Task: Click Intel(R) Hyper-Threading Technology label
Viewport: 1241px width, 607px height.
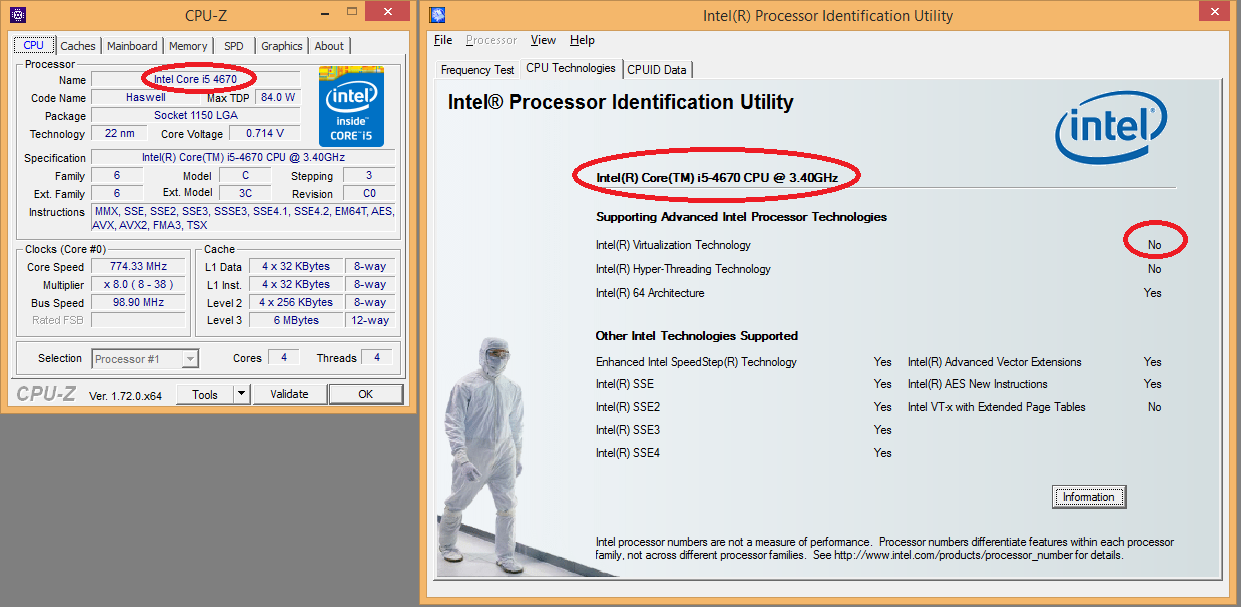Action: pyautogui.click(x=683, y=269)
